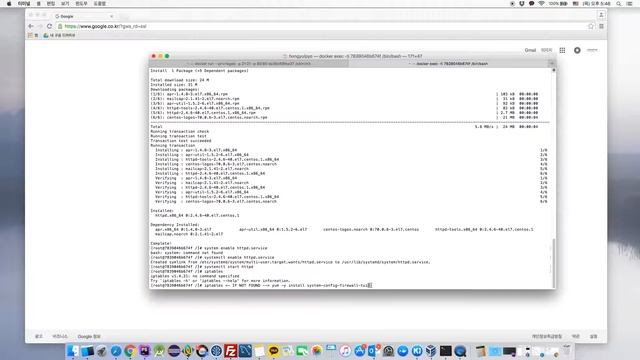The image size is (640, 360).
Task: Open KakaoTalk from the Dock
Action: click(274, 351)
